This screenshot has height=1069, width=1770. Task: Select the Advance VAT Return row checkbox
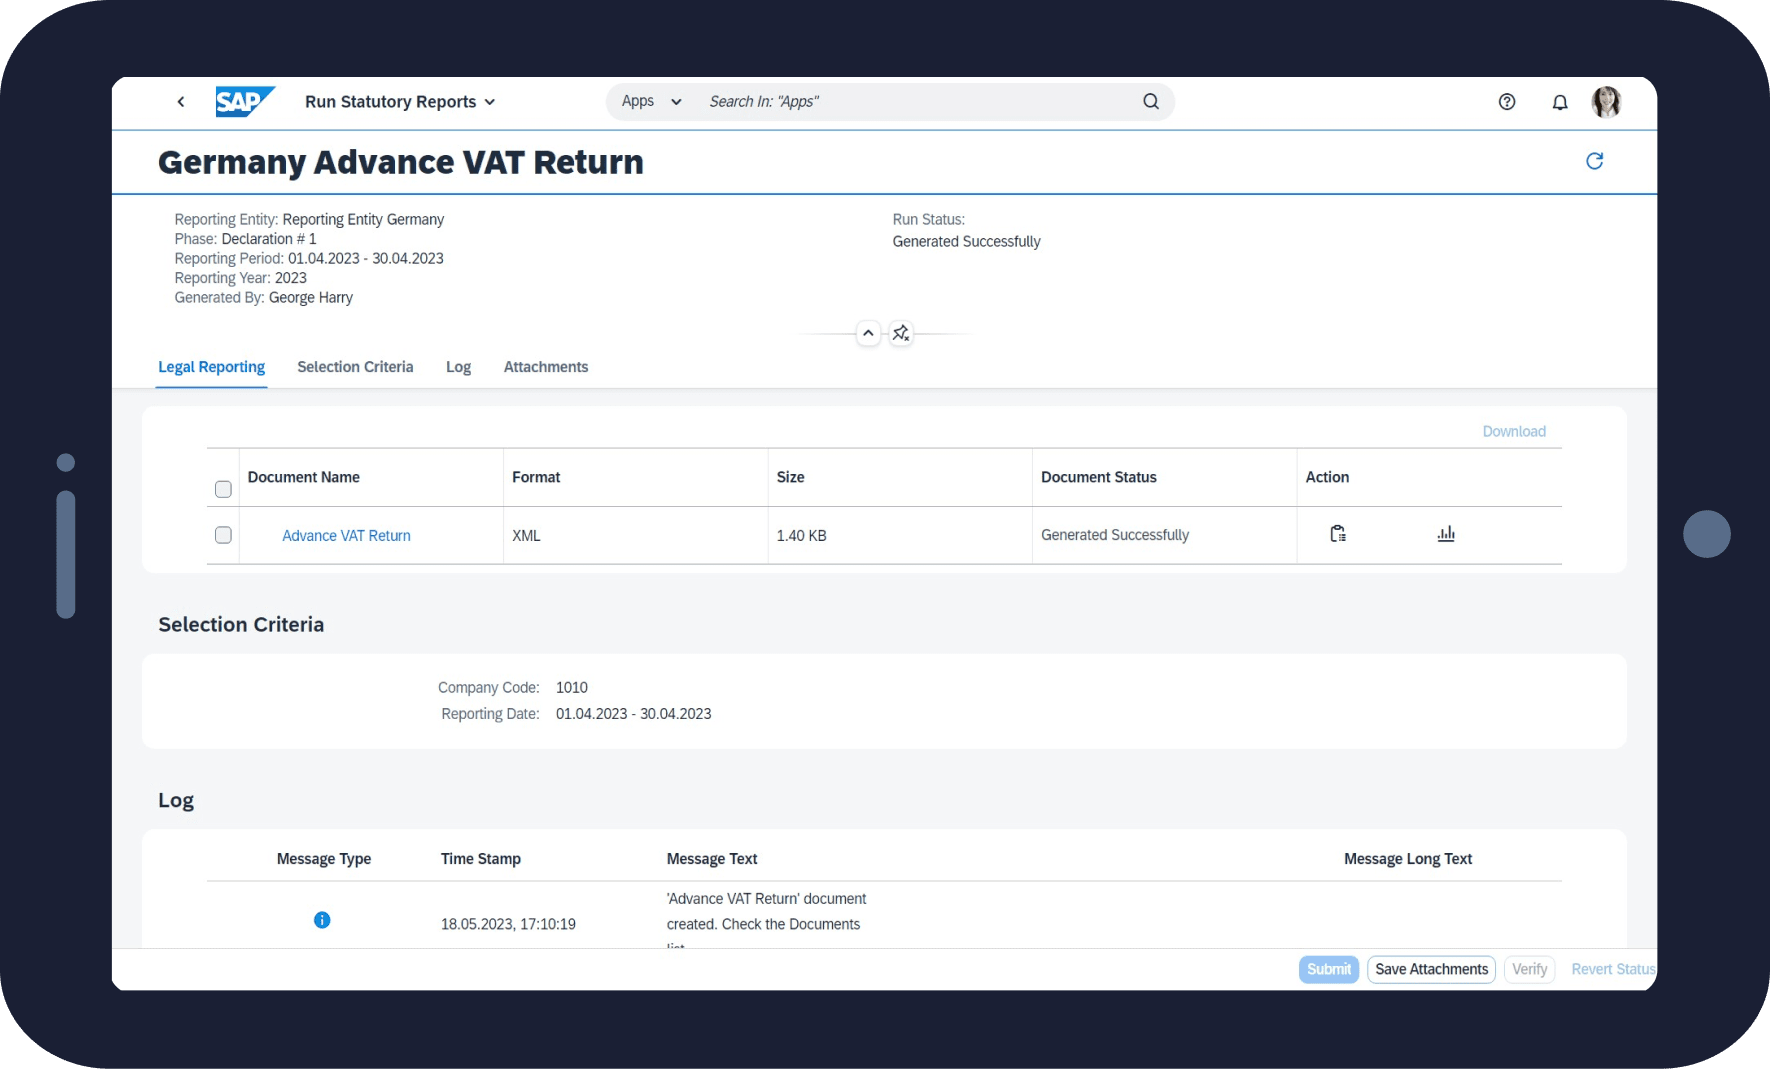pos(223,535)
